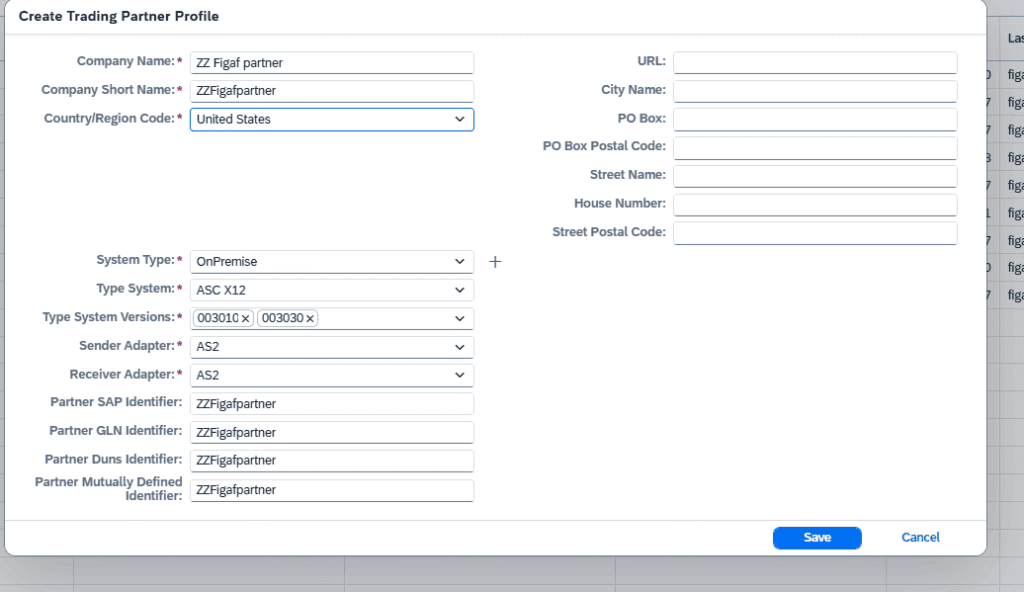
Task: Expand the Type System Versions list arrow
Action: point(460,319)
